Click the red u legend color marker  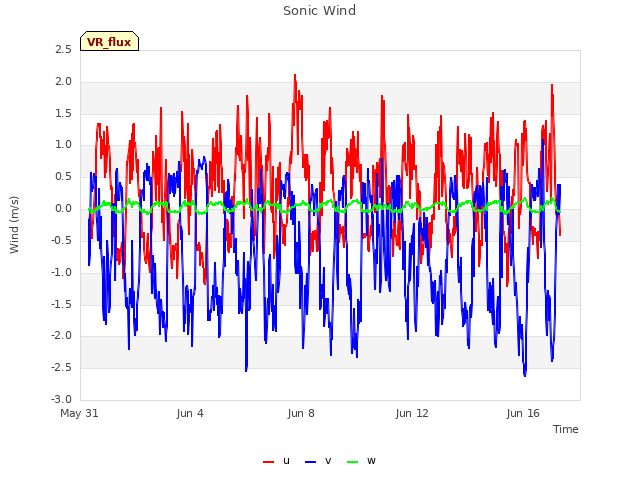point(268,462)
